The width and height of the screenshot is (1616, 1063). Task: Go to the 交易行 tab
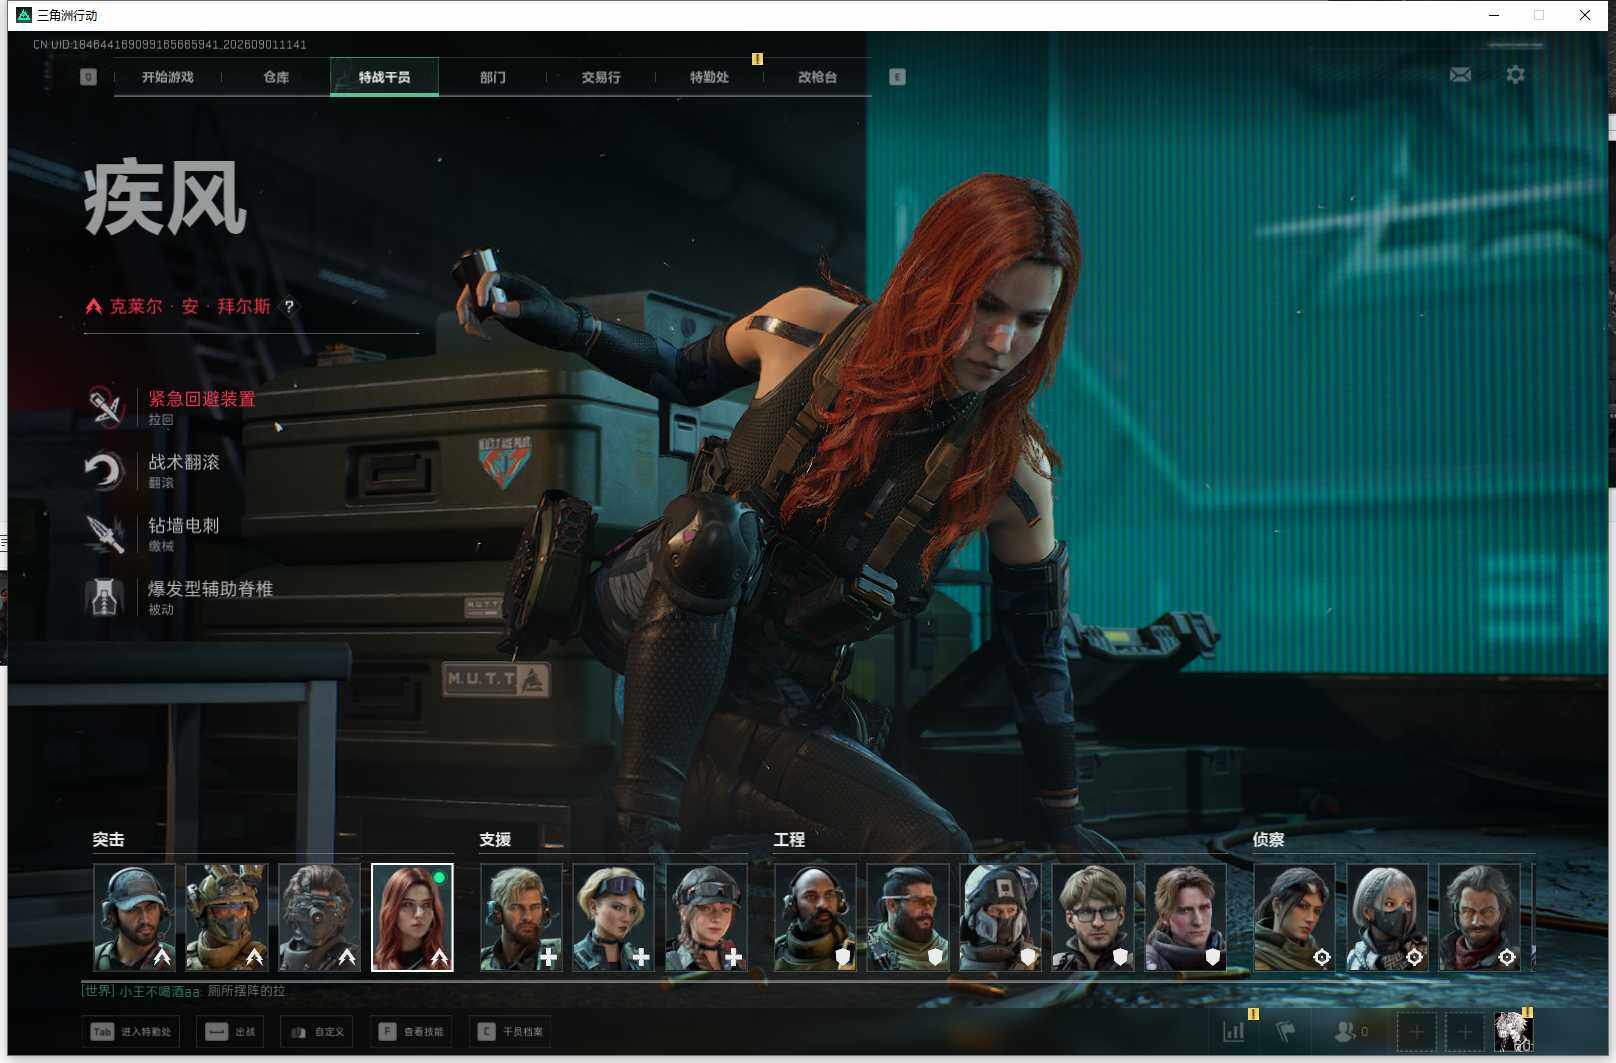point(601,77)
